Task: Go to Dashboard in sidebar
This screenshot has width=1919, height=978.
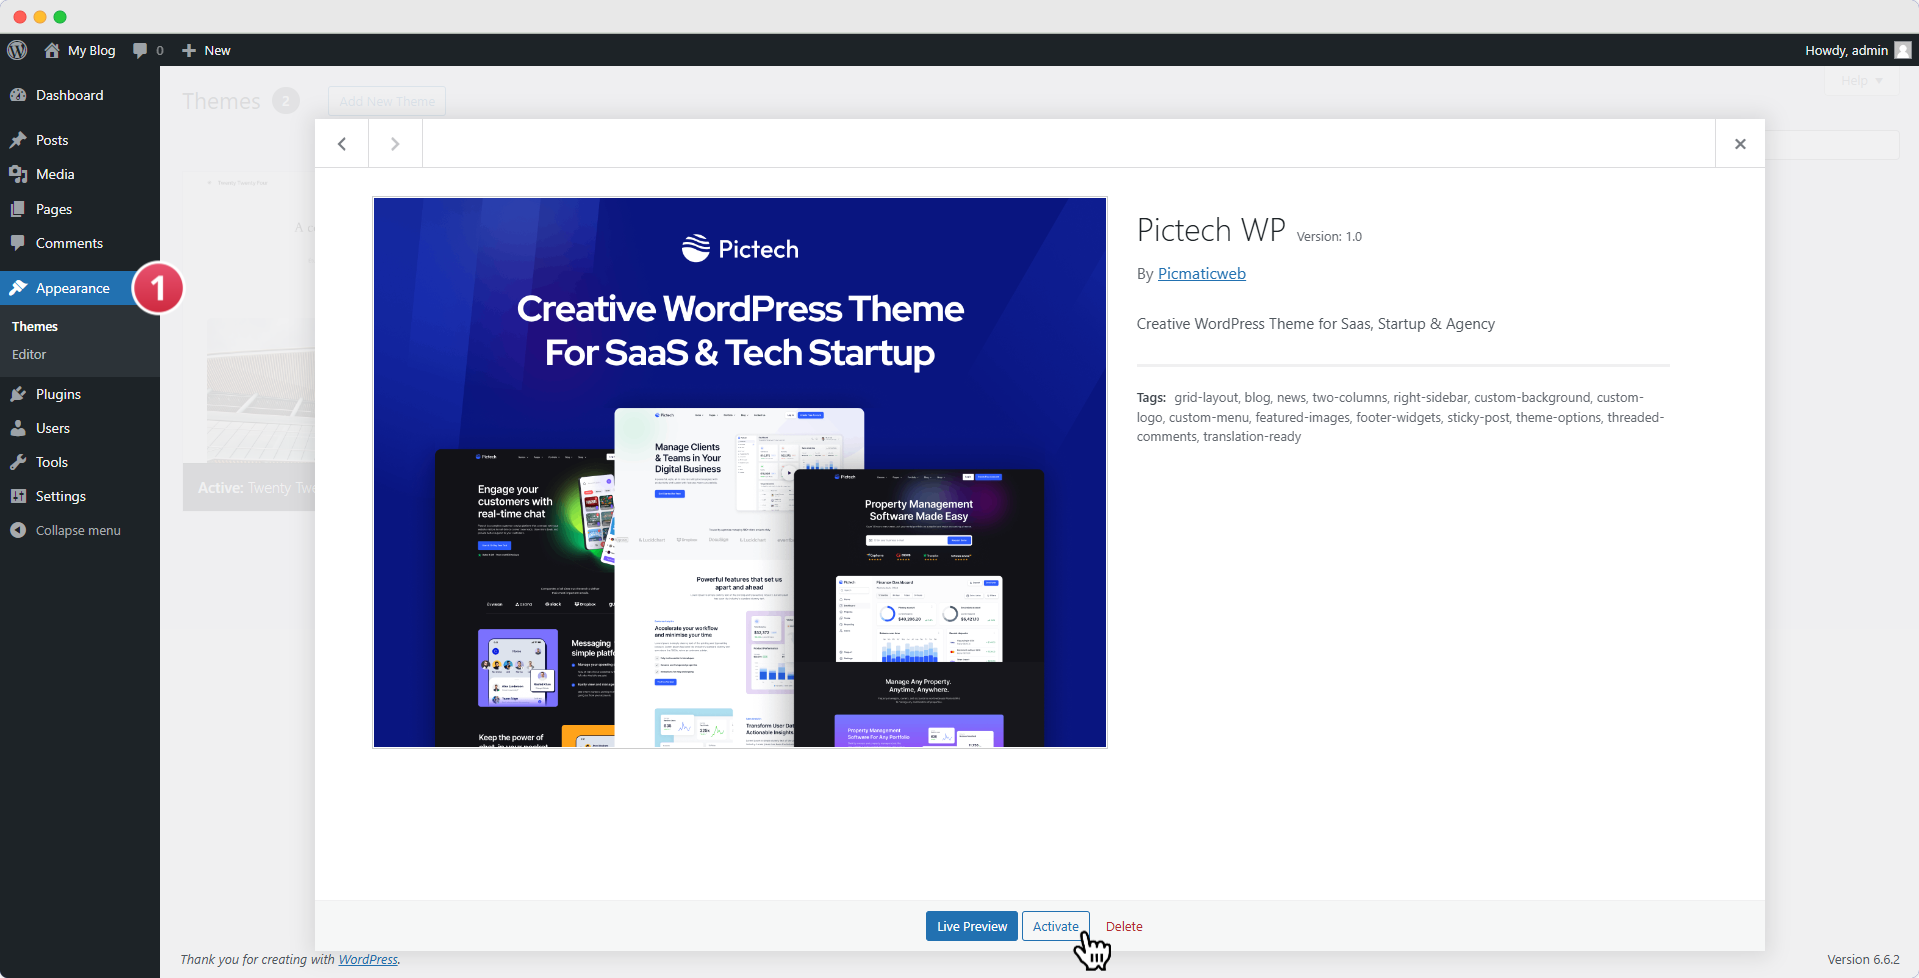Action: click(x=80, y=95)
